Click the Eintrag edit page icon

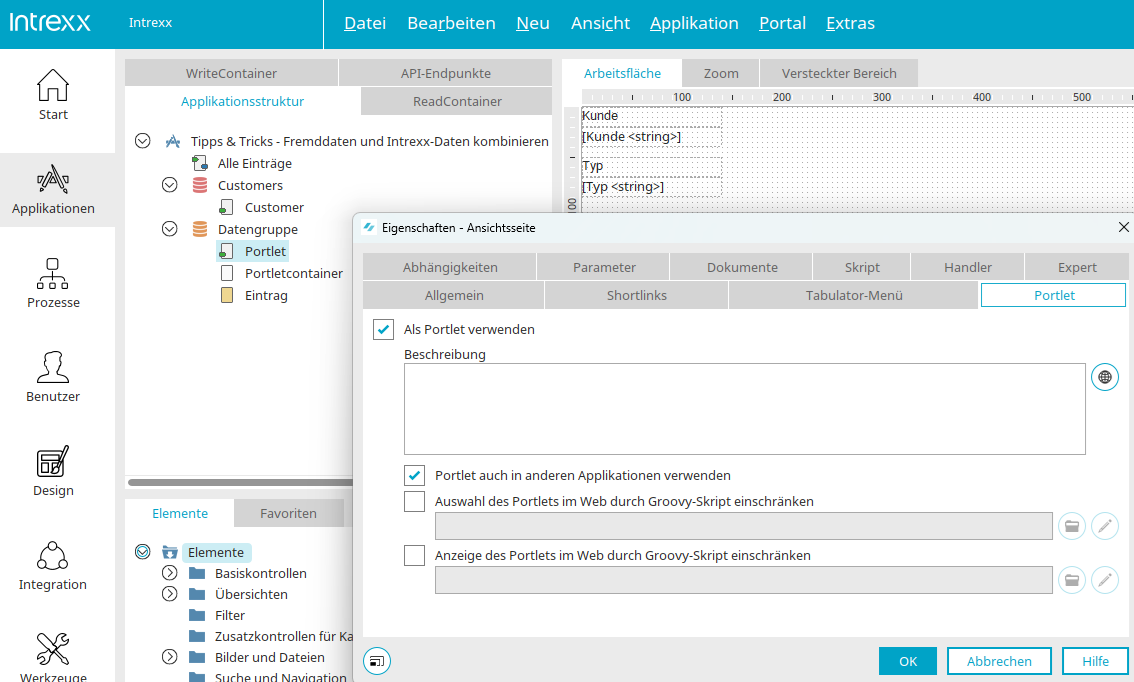(x=226, y=295)
